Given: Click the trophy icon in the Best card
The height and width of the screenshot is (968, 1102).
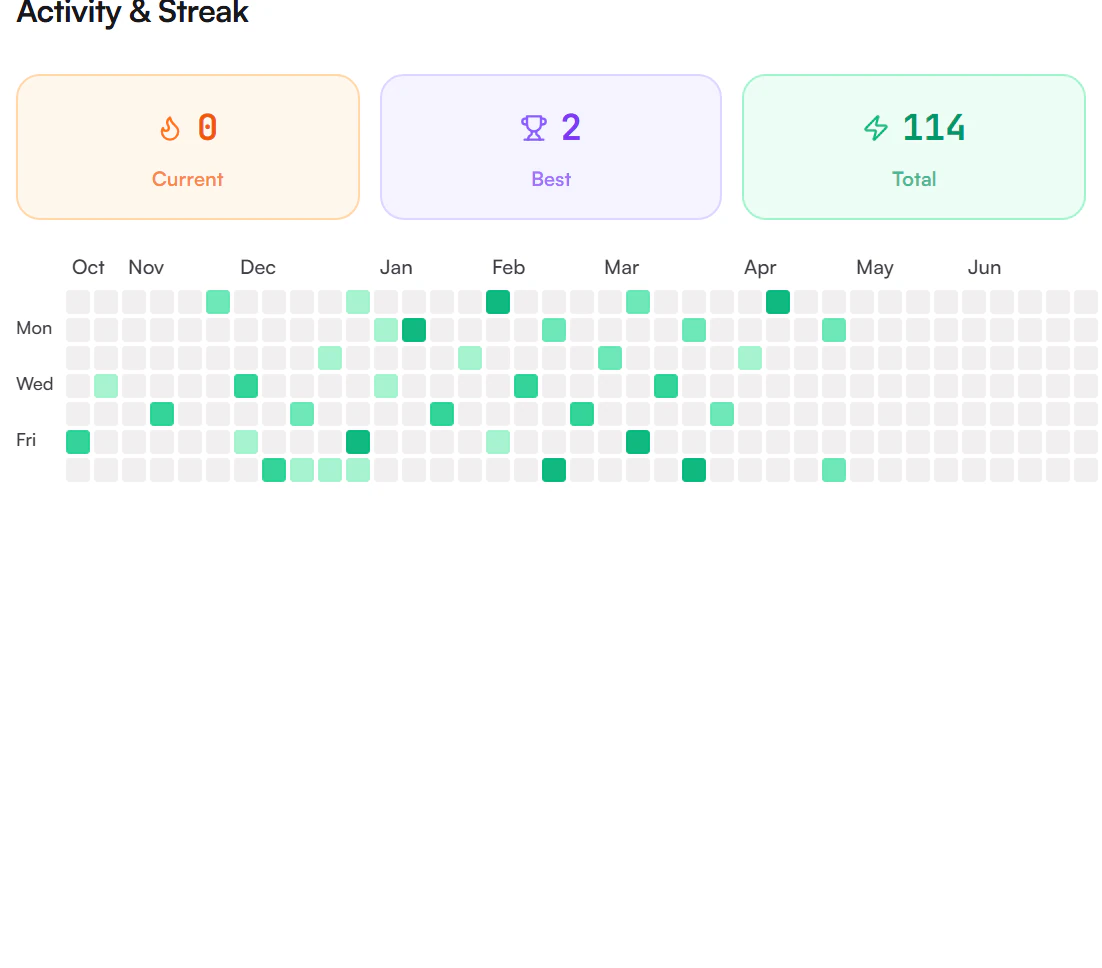Looking at the screenshot, I should point(533,128).
